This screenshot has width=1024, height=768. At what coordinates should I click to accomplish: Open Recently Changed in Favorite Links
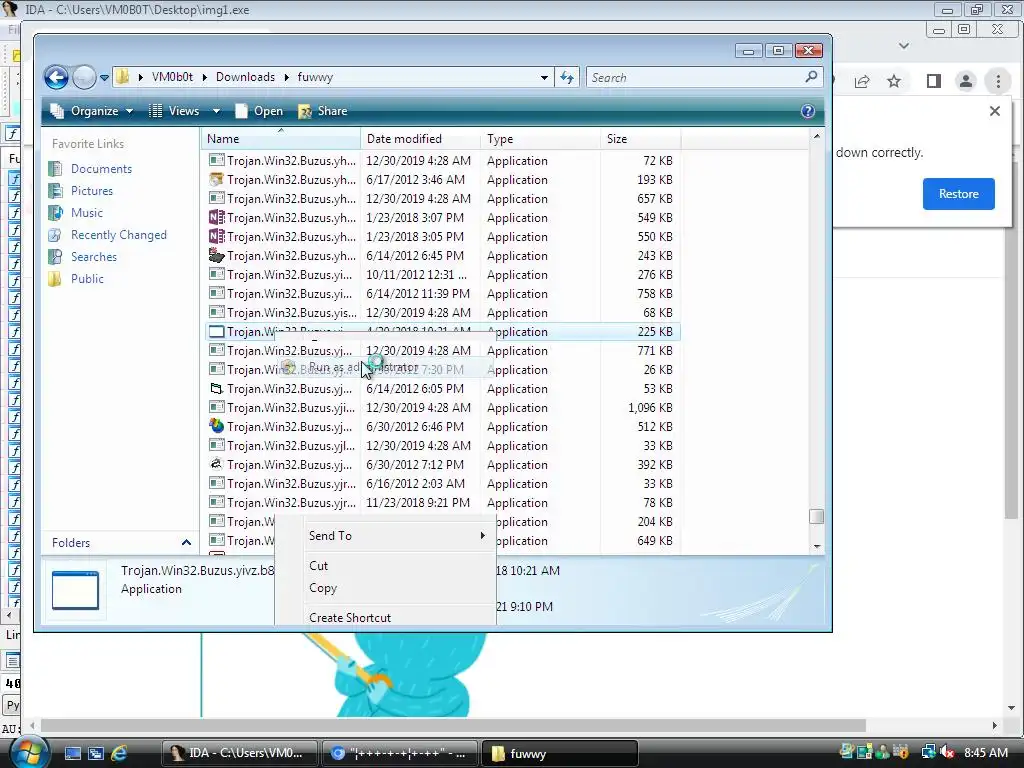[119, 235]
